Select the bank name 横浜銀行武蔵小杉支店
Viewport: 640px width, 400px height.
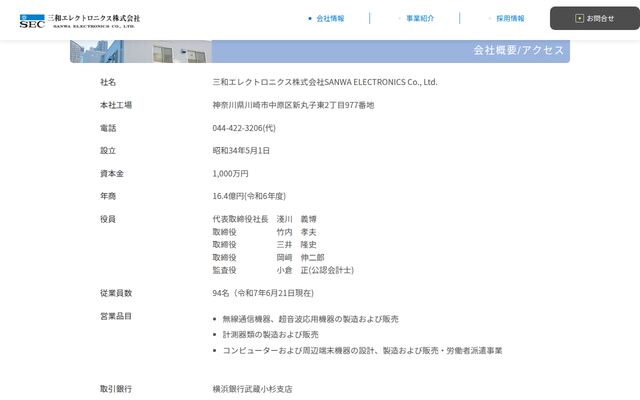pos(252,389)
